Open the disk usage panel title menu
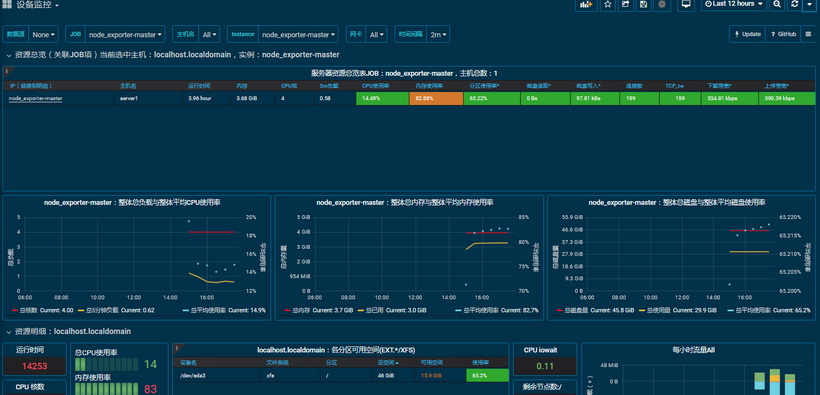 [x=677, y=202]
